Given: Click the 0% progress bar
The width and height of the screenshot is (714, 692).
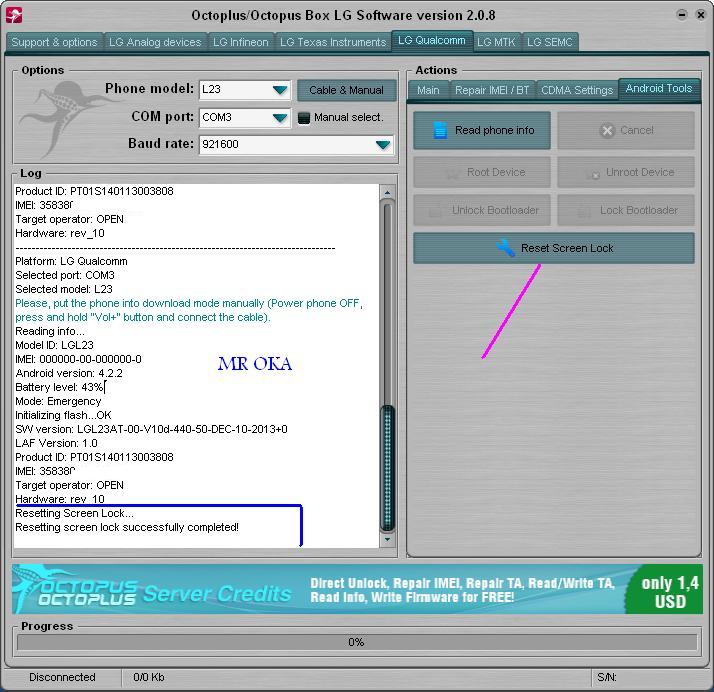Looking at the screenshot, I should (x=357, y=642).
